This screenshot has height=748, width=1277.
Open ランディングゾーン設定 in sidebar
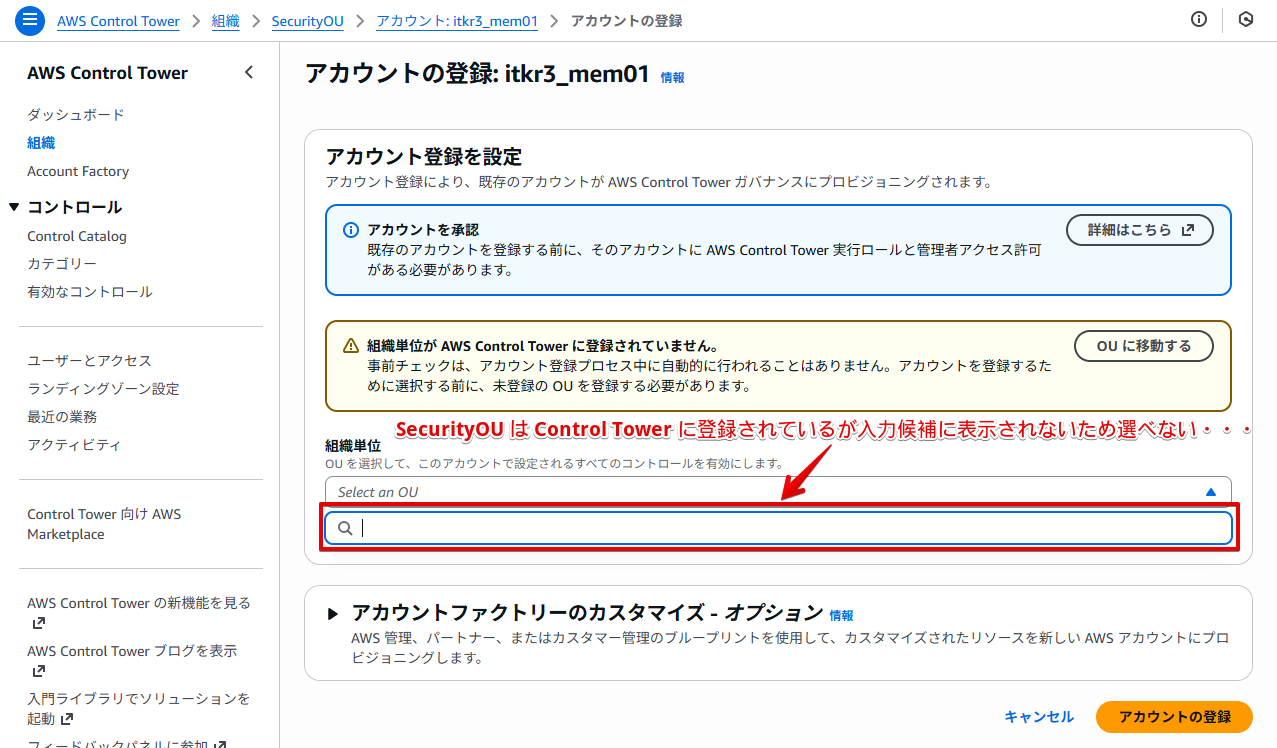click(x=103, y=388)
